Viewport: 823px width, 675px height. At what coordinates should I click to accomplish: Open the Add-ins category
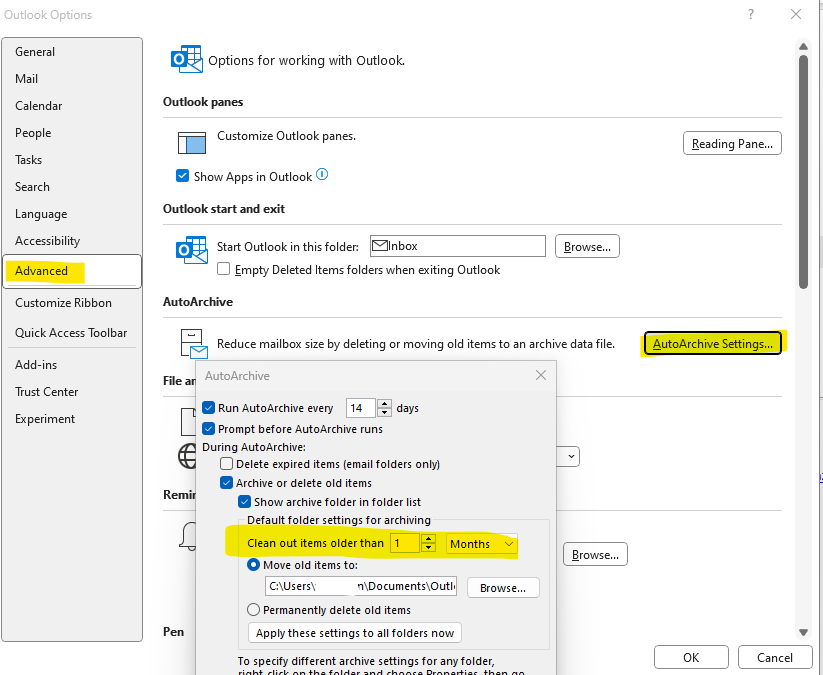[x=72, y=365]
